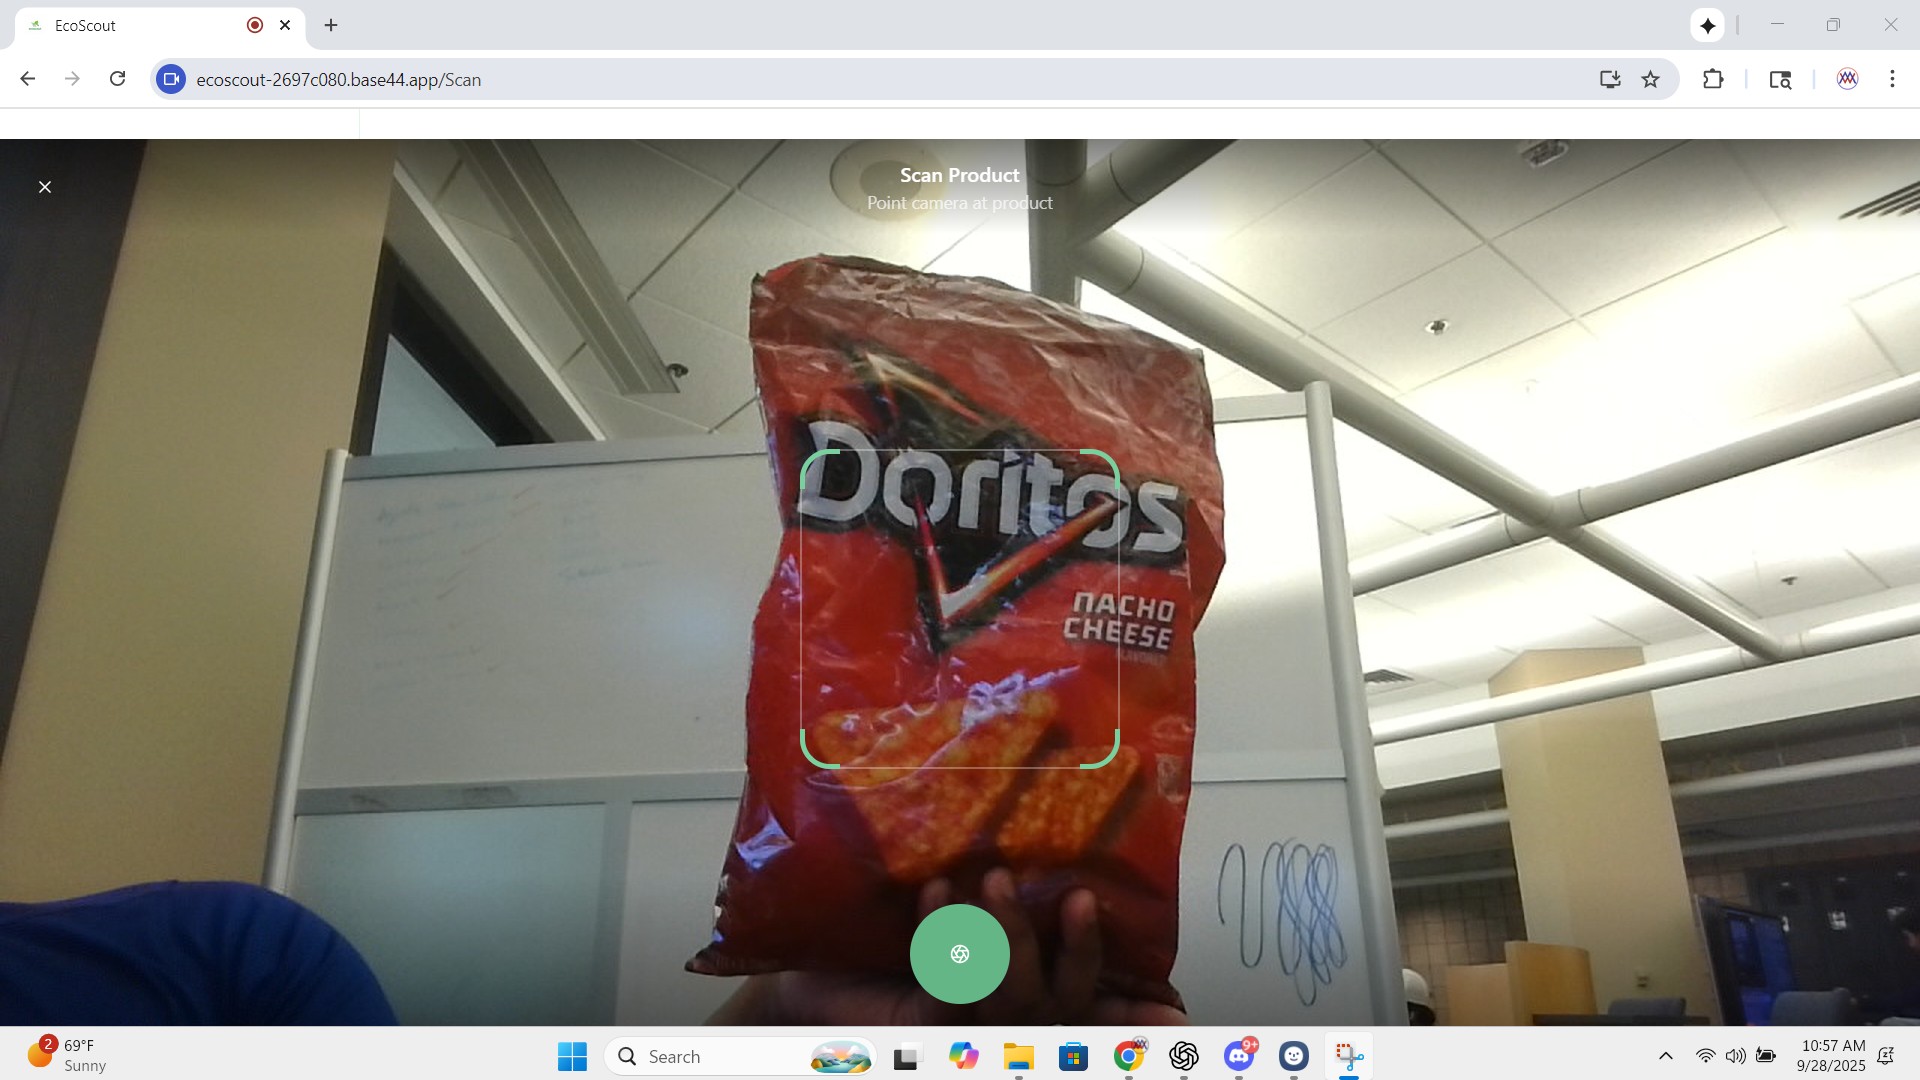Bookmark this page with star icon

[x=1650, y=79]
